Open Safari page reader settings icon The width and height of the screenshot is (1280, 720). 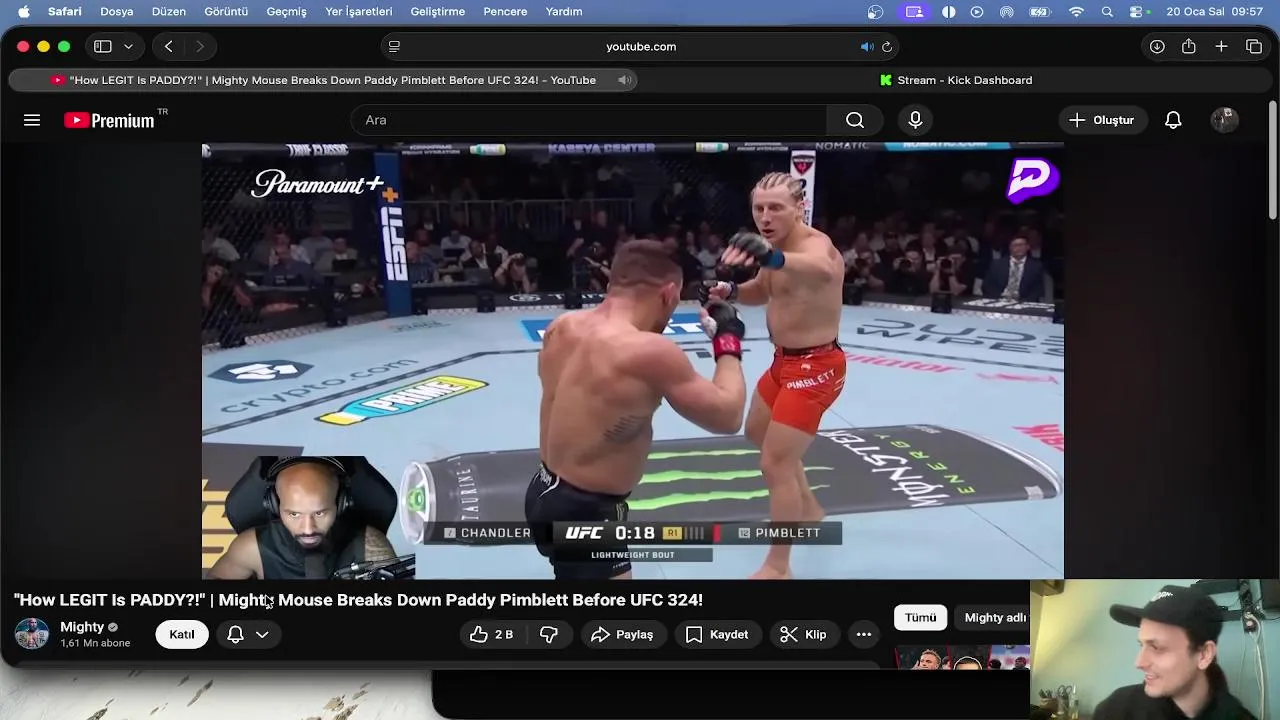point(394,47)
